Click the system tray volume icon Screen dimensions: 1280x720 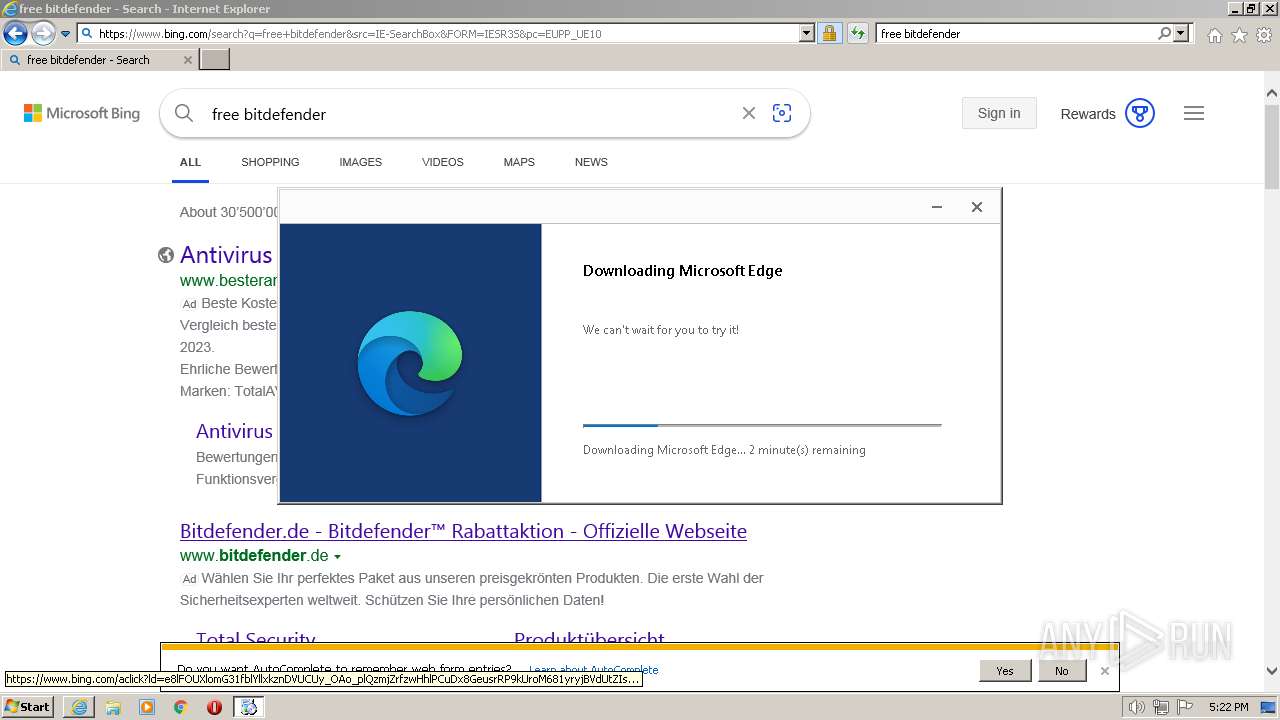pyautogui.click(x=1136, y=707)
